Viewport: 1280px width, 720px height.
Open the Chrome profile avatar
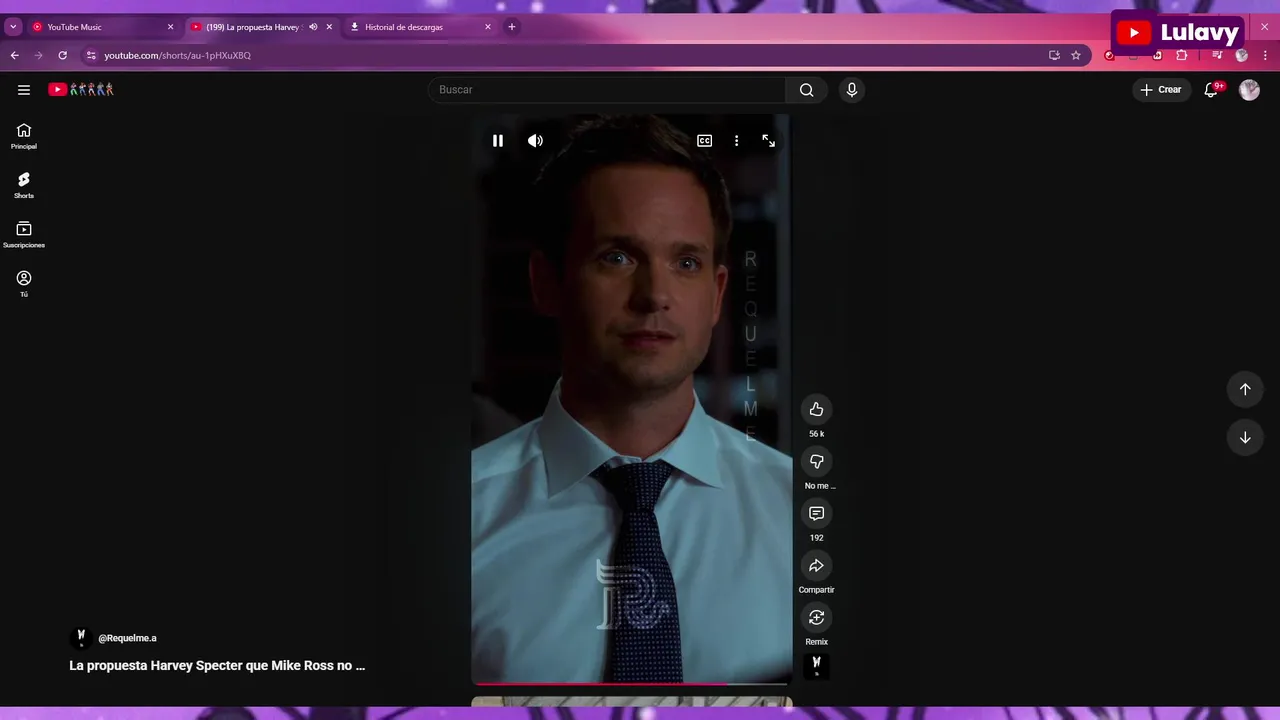[1242, 55]
